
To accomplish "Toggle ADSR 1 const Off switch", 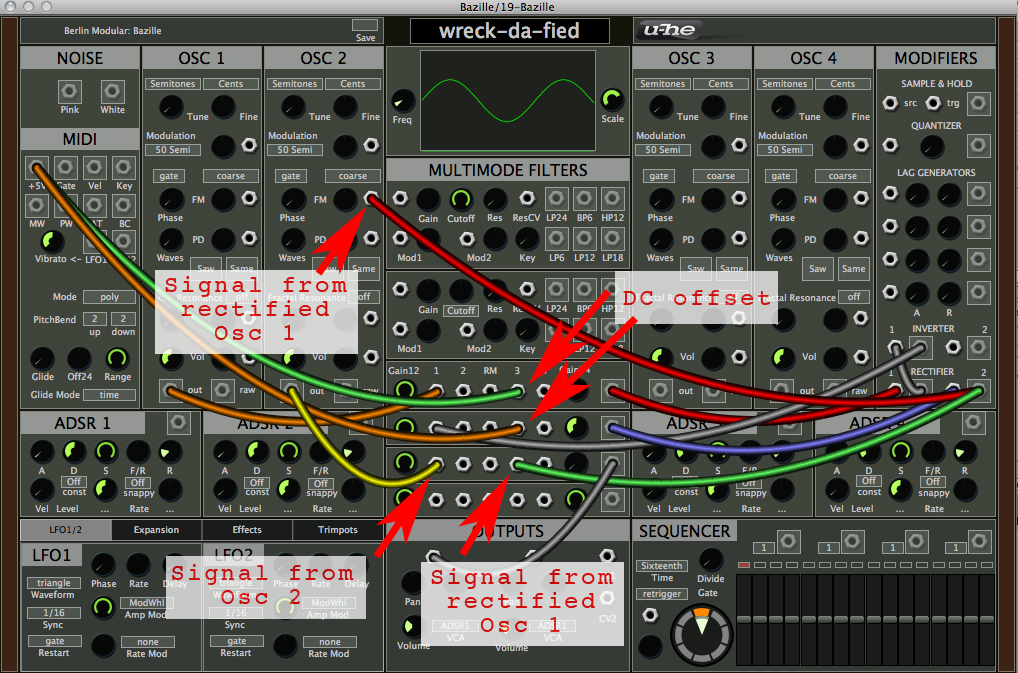I will tap(74, 482).
